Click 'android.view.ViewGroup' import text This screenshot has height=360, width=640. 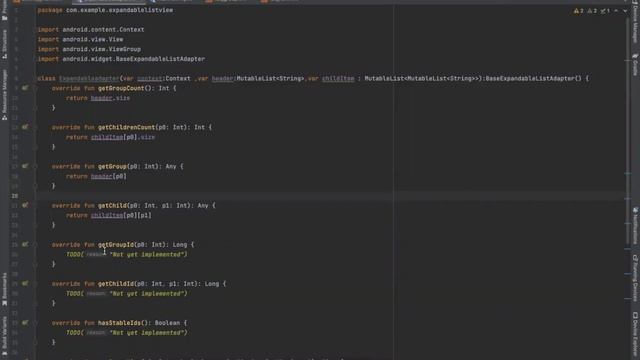102,49
